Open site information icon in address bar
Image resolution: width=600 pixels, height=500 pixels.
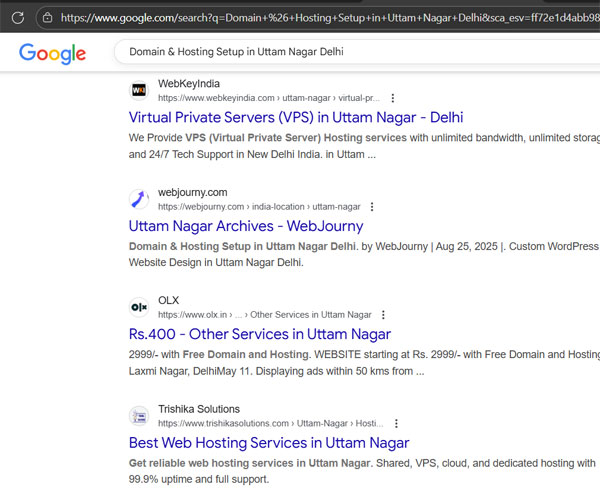point(47,17)
